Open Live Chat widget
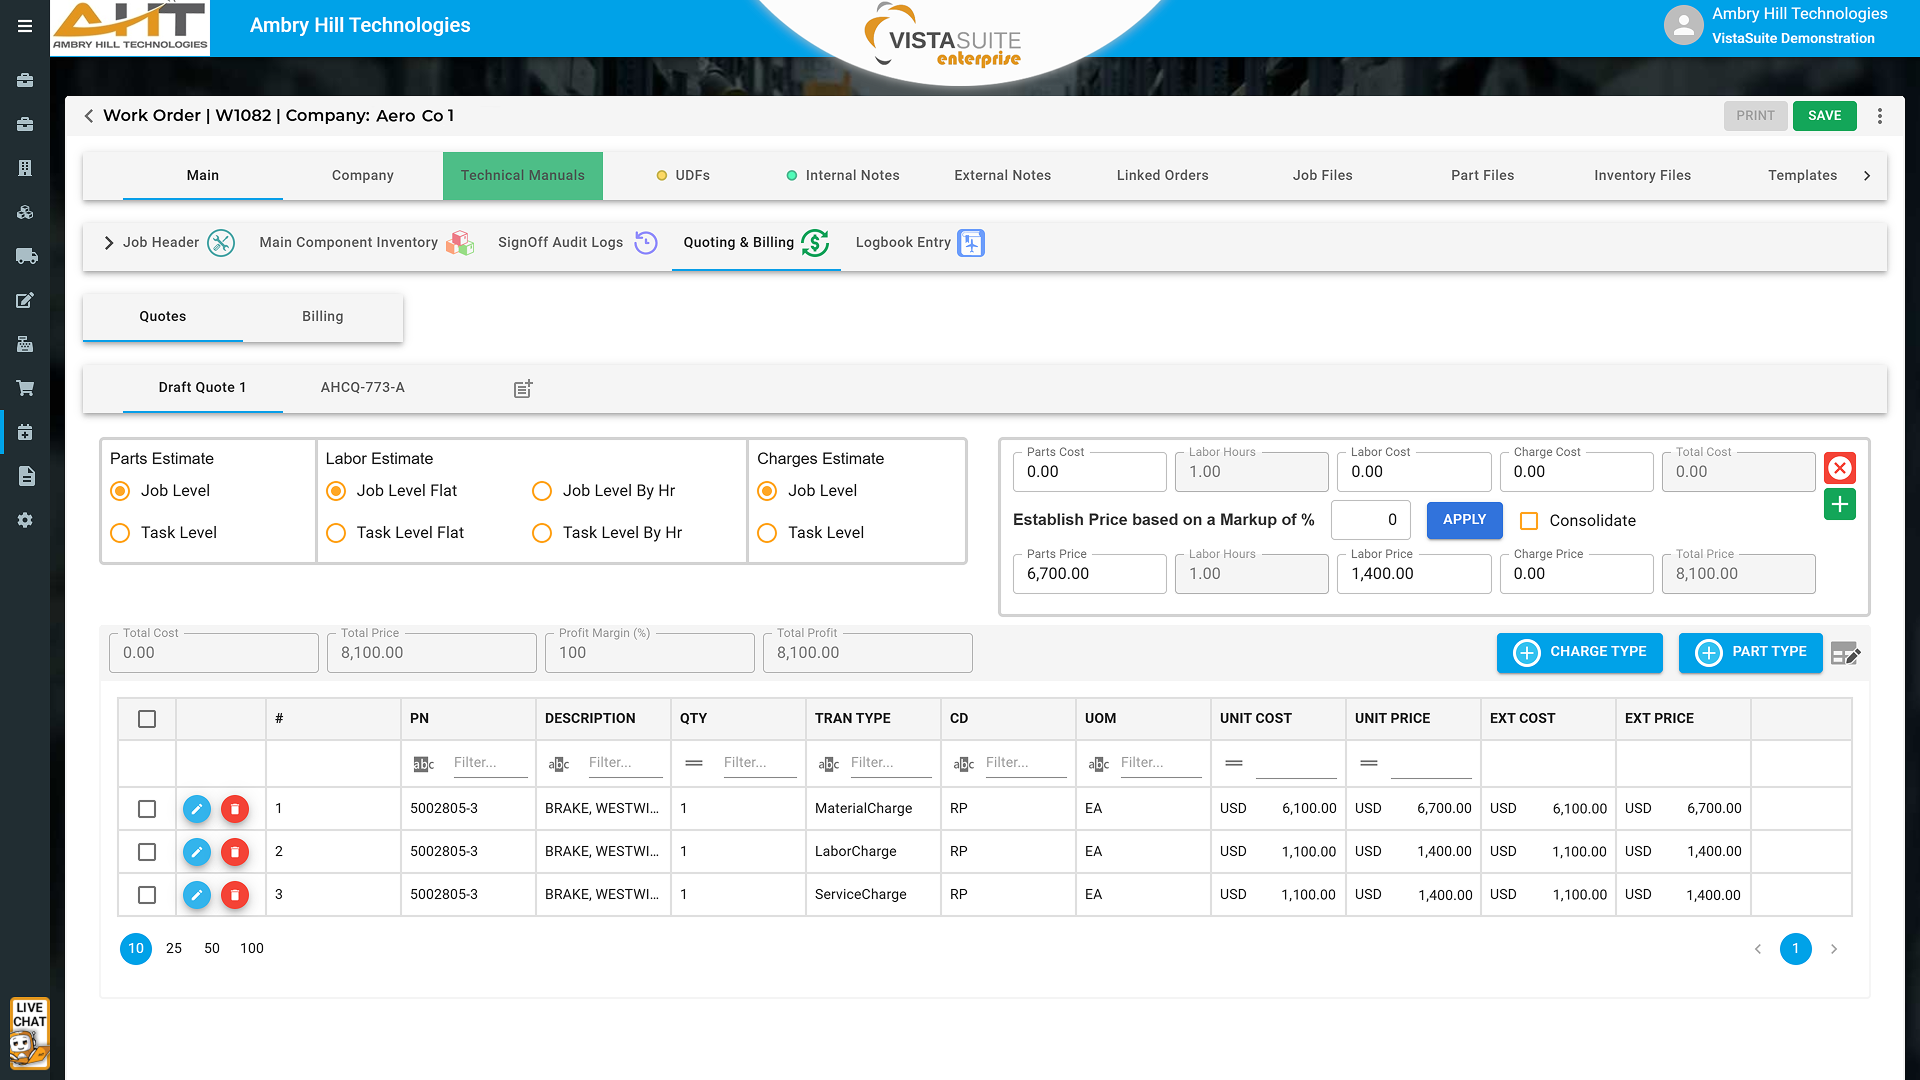Image resolution: width=1920 pixels, height=1080 pixels. (29, 1033)
